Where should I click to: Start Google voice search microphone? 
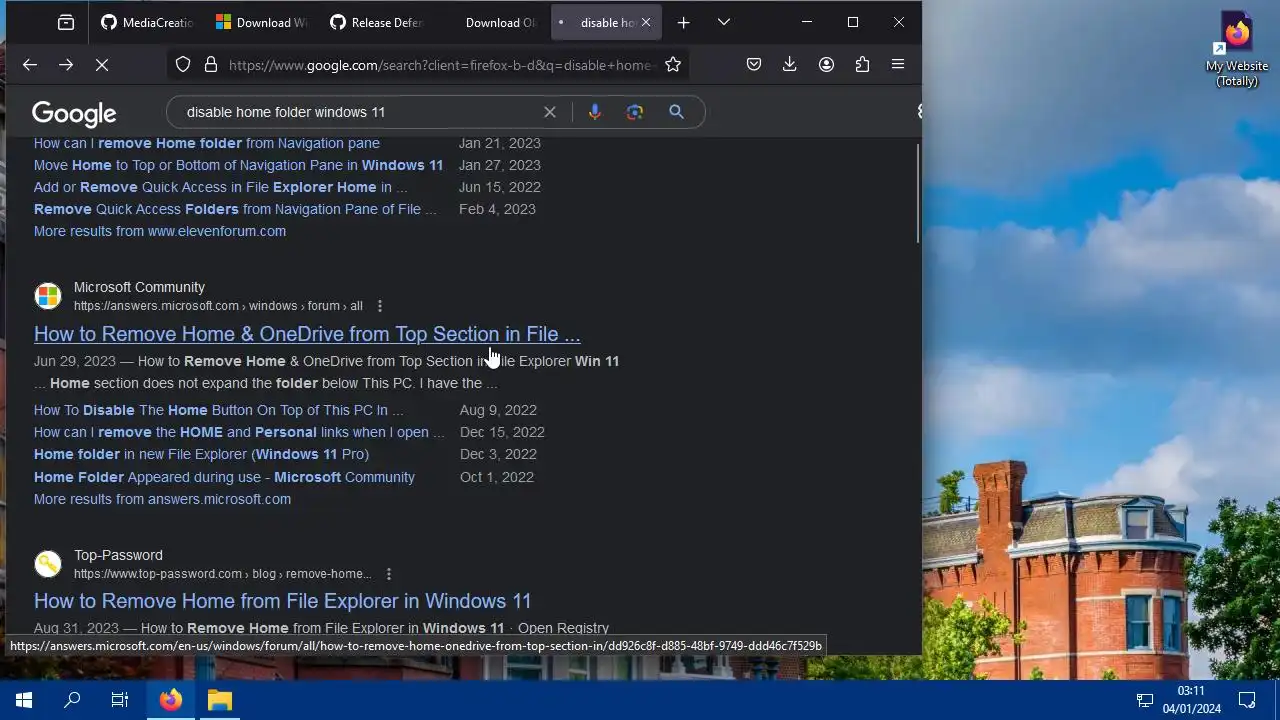[x=595, y=112]
